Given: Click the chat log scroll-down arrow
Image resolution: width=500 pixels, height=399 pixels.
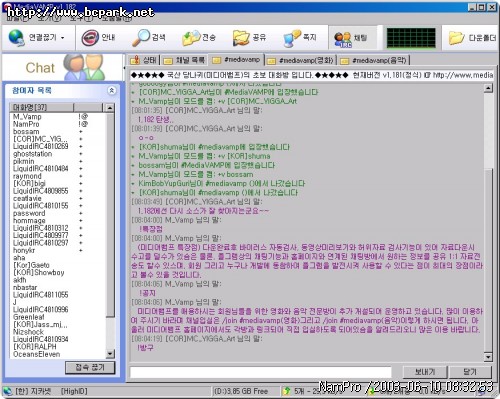Looking at the screenshot, I should (x=488, y=357).
